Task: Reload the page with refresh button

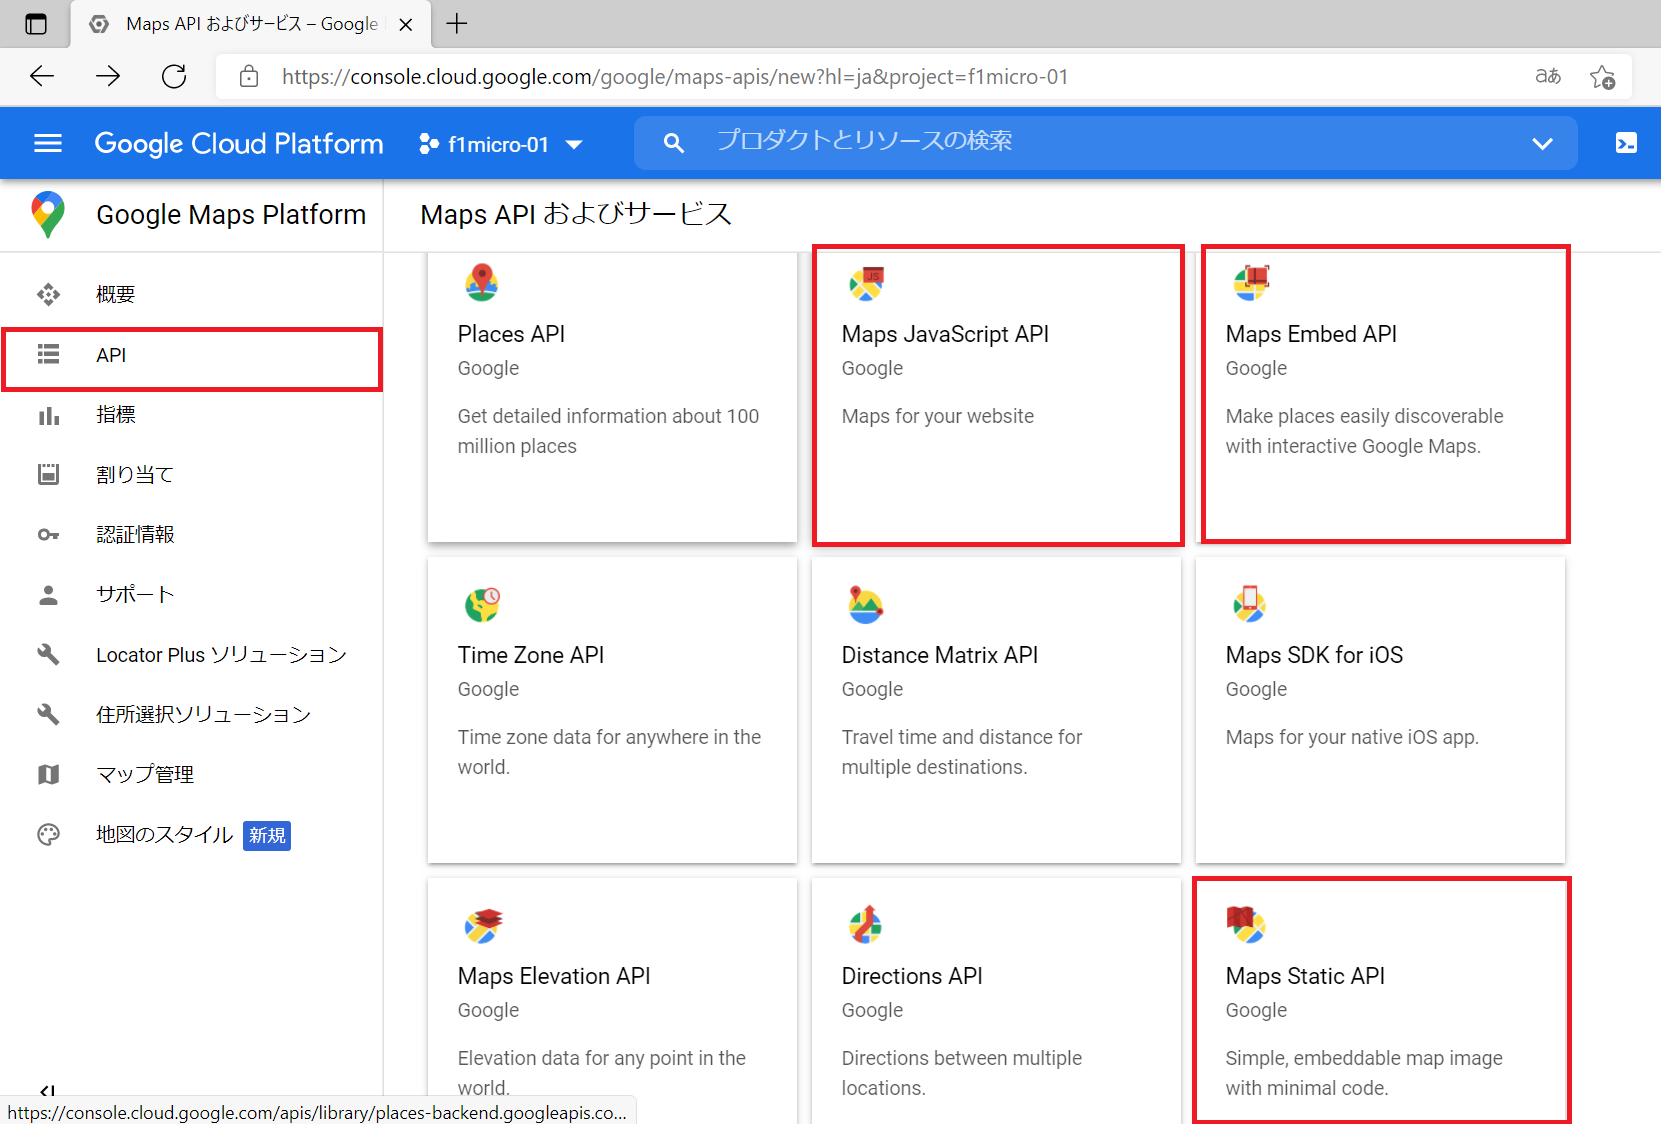Action: point(174,76)
